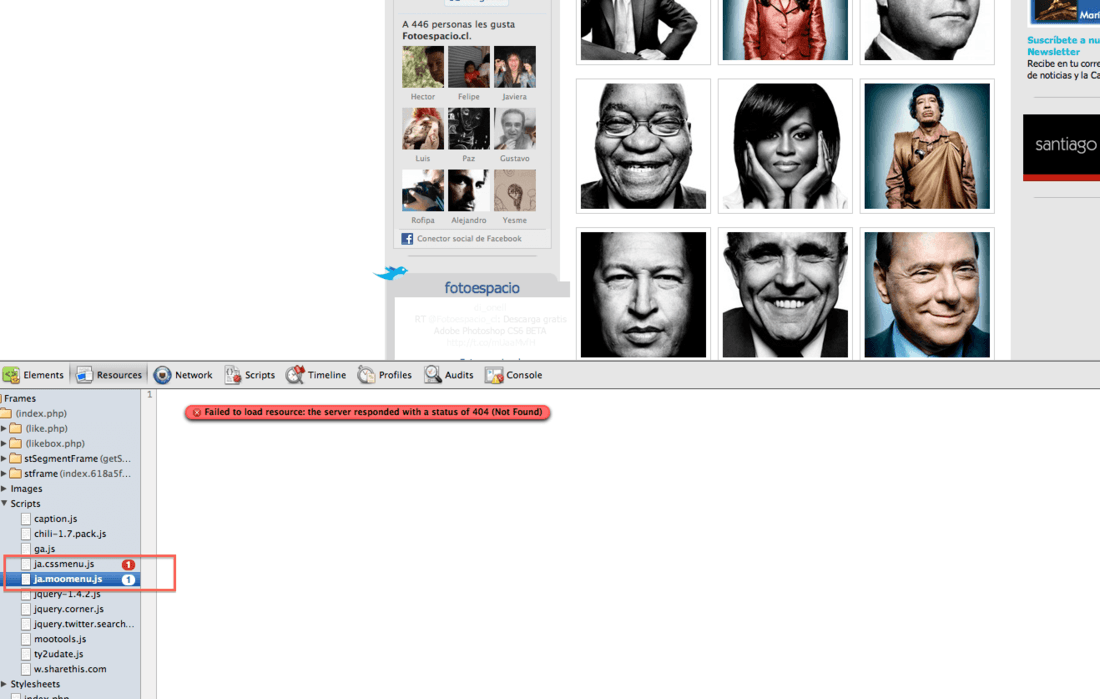1100x699 pixels.
Task: Click the red error badge on ja.cssmenu.js
Action: click(128, 564)
